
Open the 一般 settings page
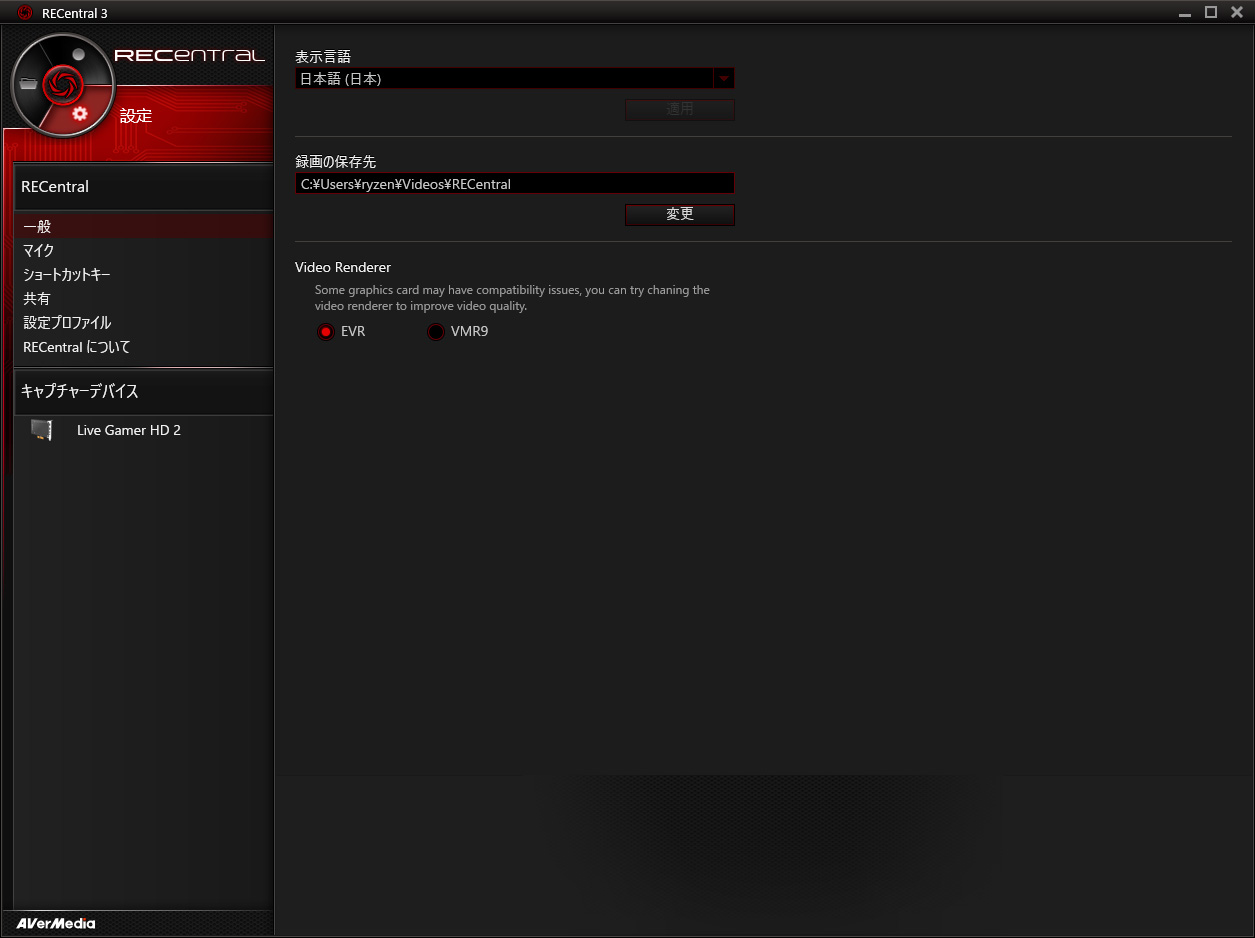(144, 227)
